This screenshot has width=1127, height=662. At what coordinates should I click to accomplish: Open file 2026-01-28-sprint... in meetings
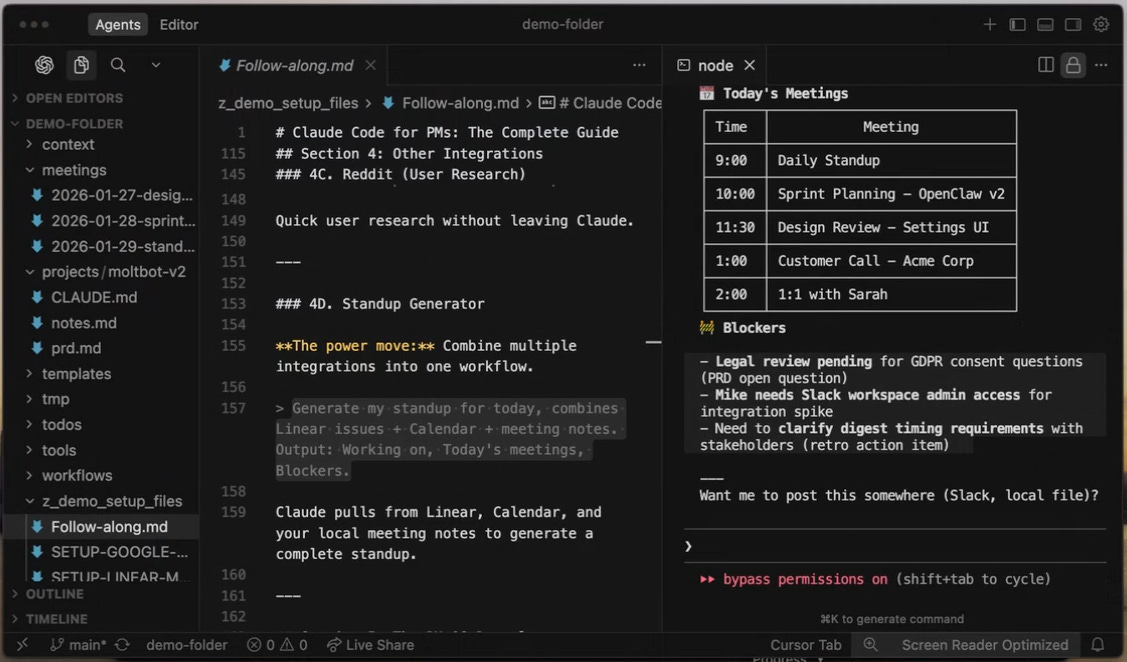tap(123, 221)
